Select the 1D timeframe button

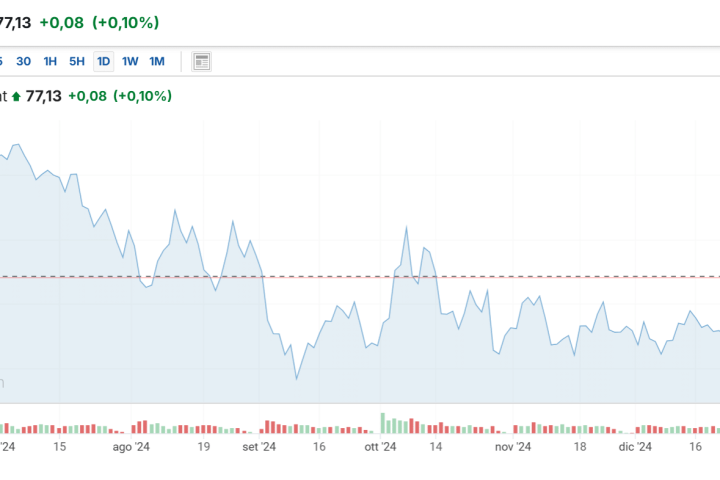coord(103,61)
